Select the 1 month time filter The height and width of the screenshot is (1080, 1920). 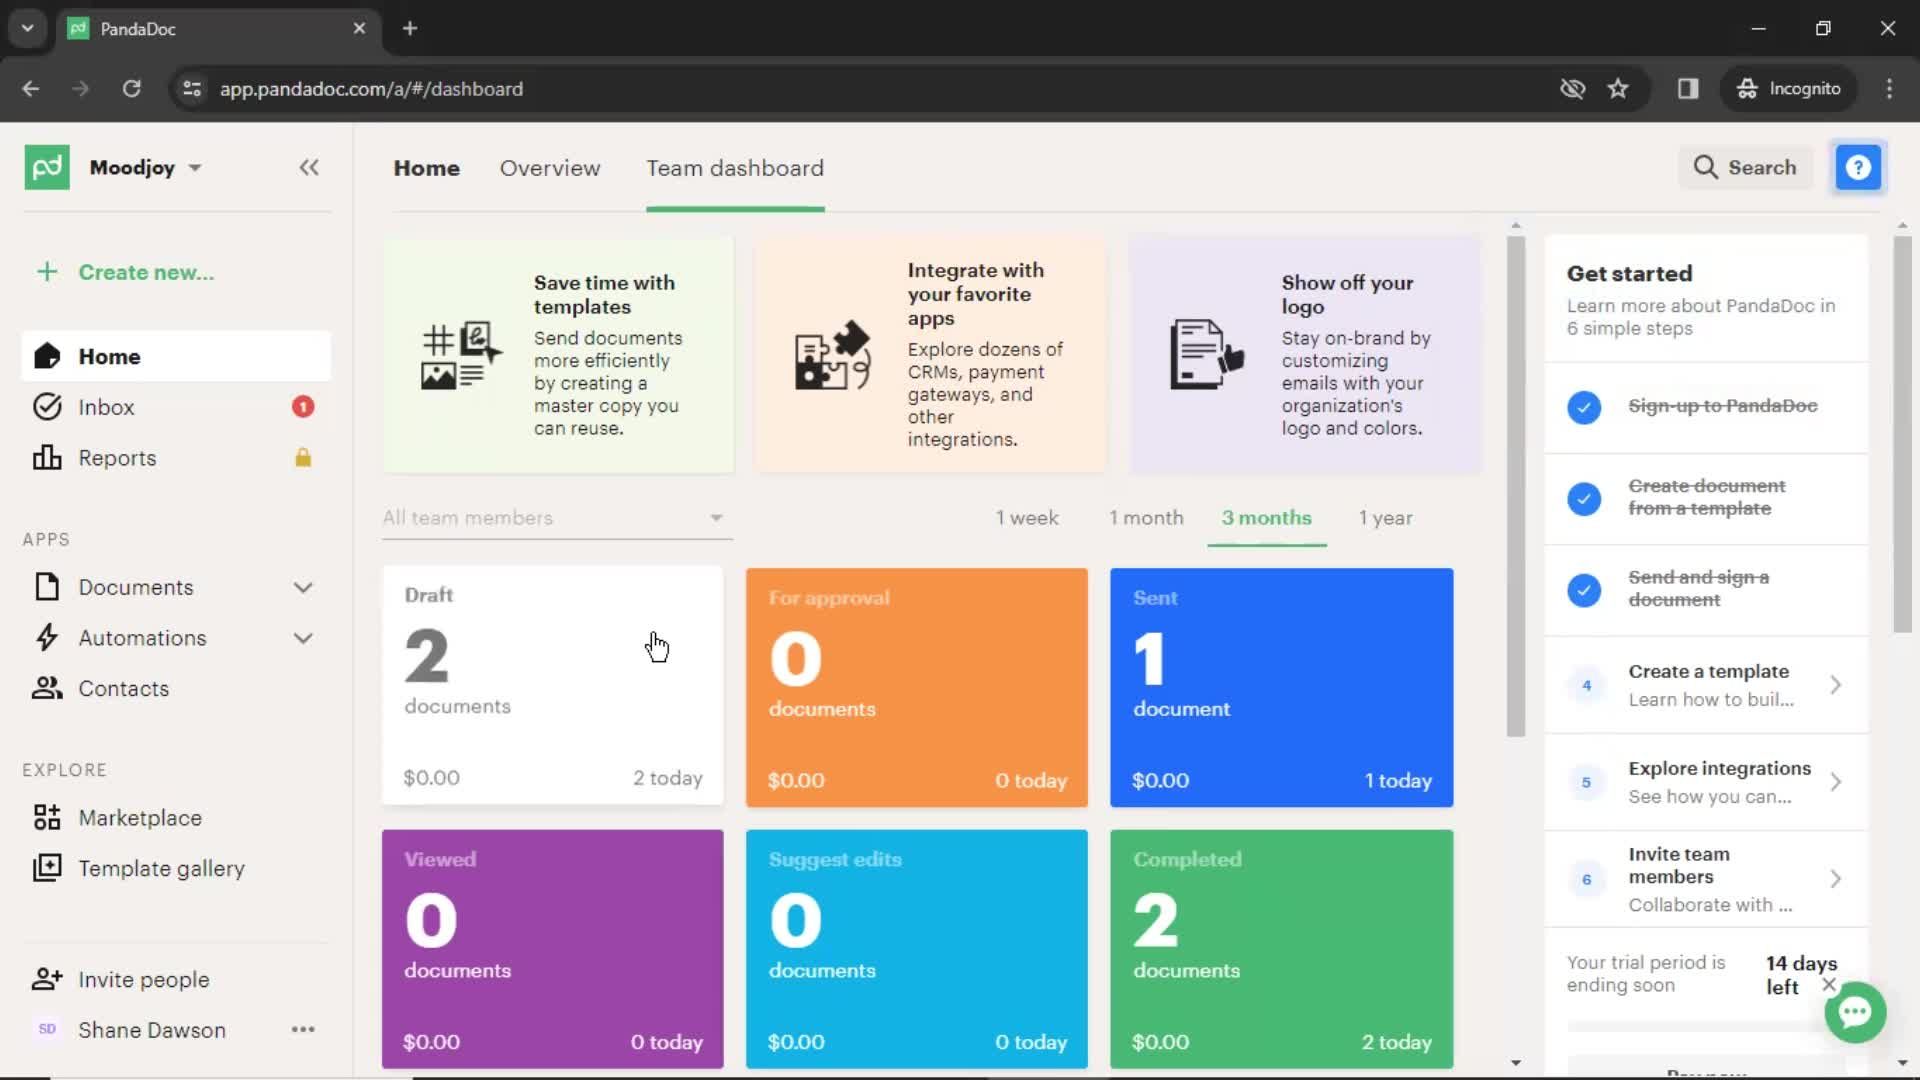pos(1146,517)
